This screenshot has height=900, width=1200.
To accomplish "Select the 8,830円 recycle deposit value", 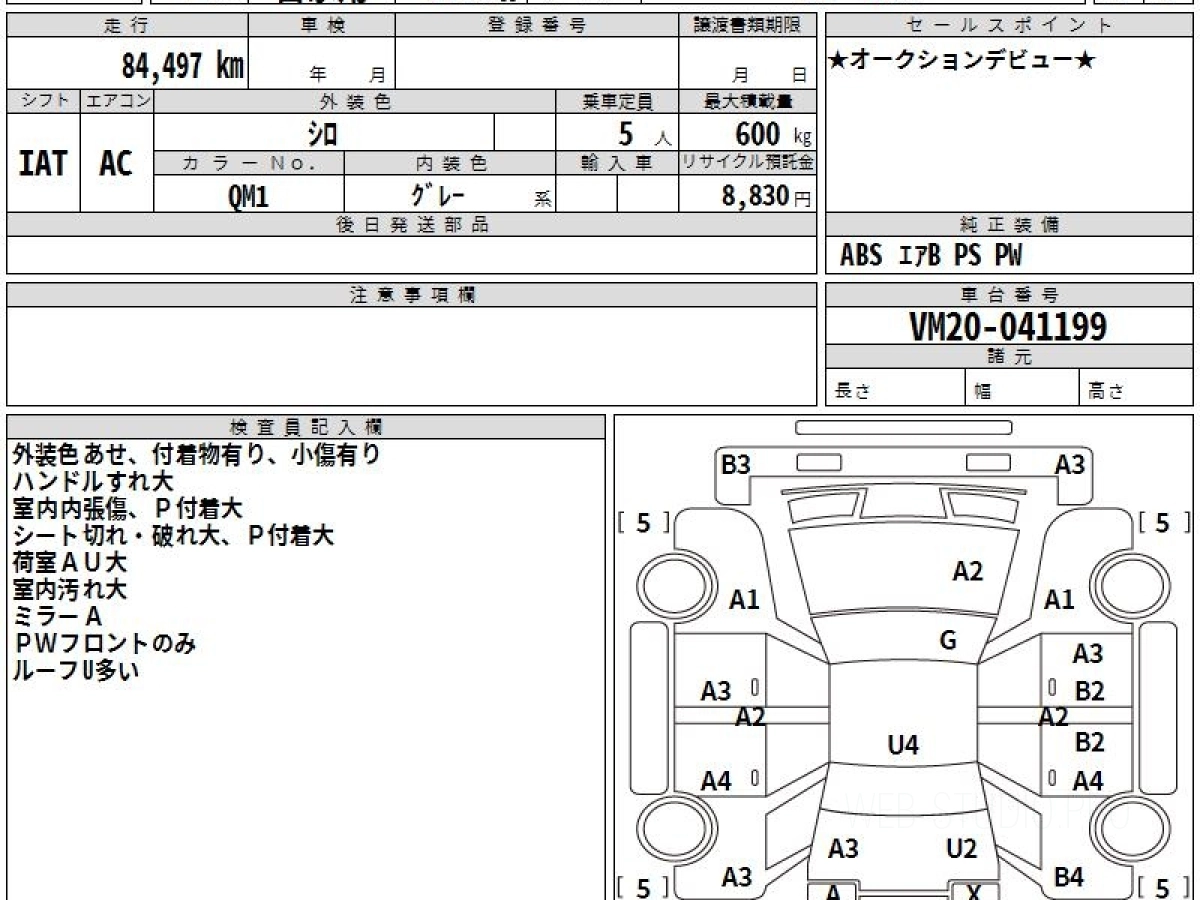I will (767, 196).
